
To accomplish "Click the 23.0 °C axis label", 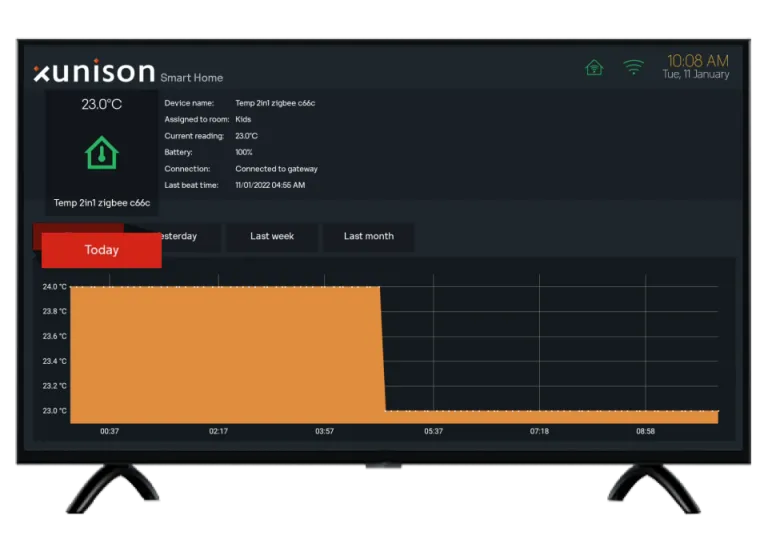I will point(54,411).
